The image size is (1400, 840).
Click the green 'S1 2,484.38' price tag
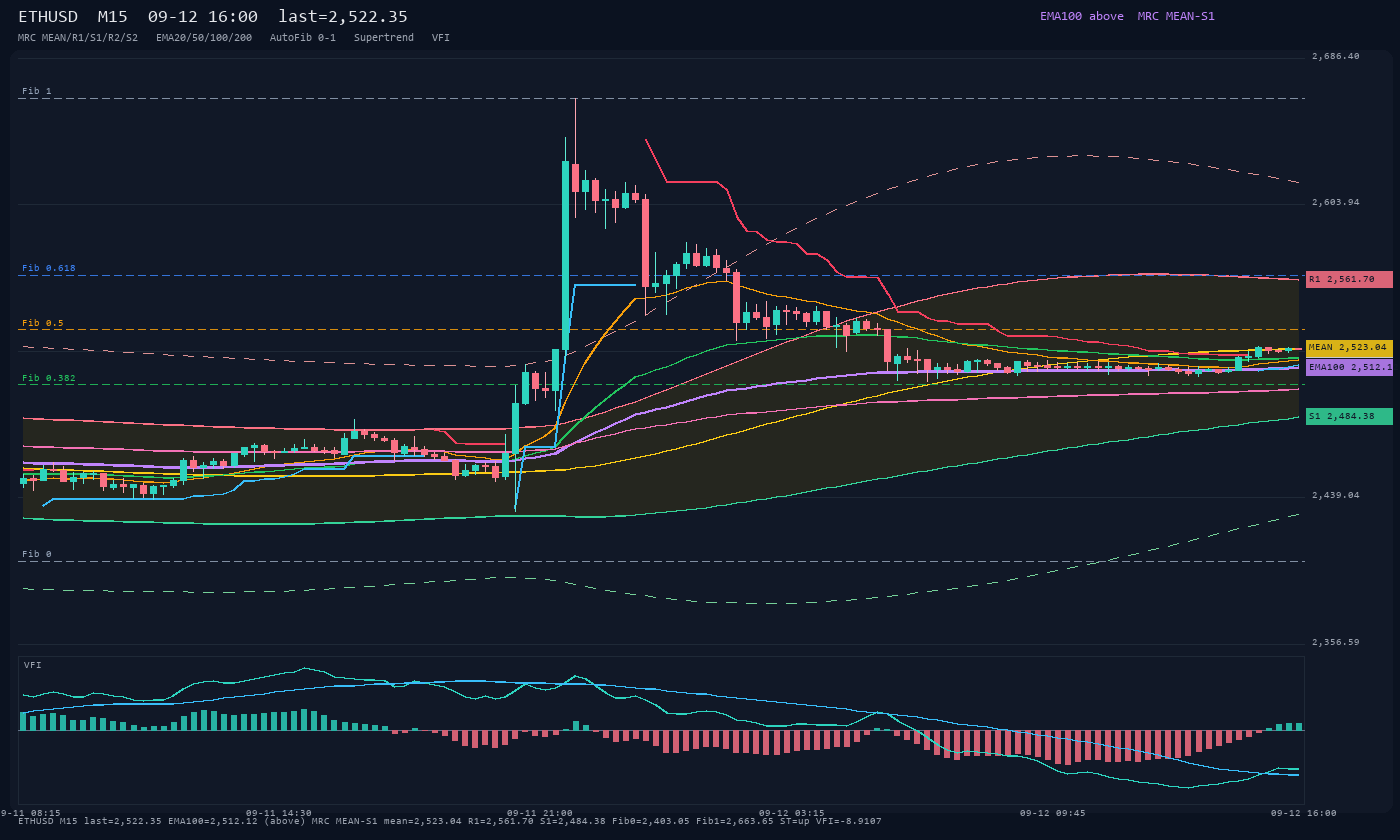click(x=1349, y=416)
